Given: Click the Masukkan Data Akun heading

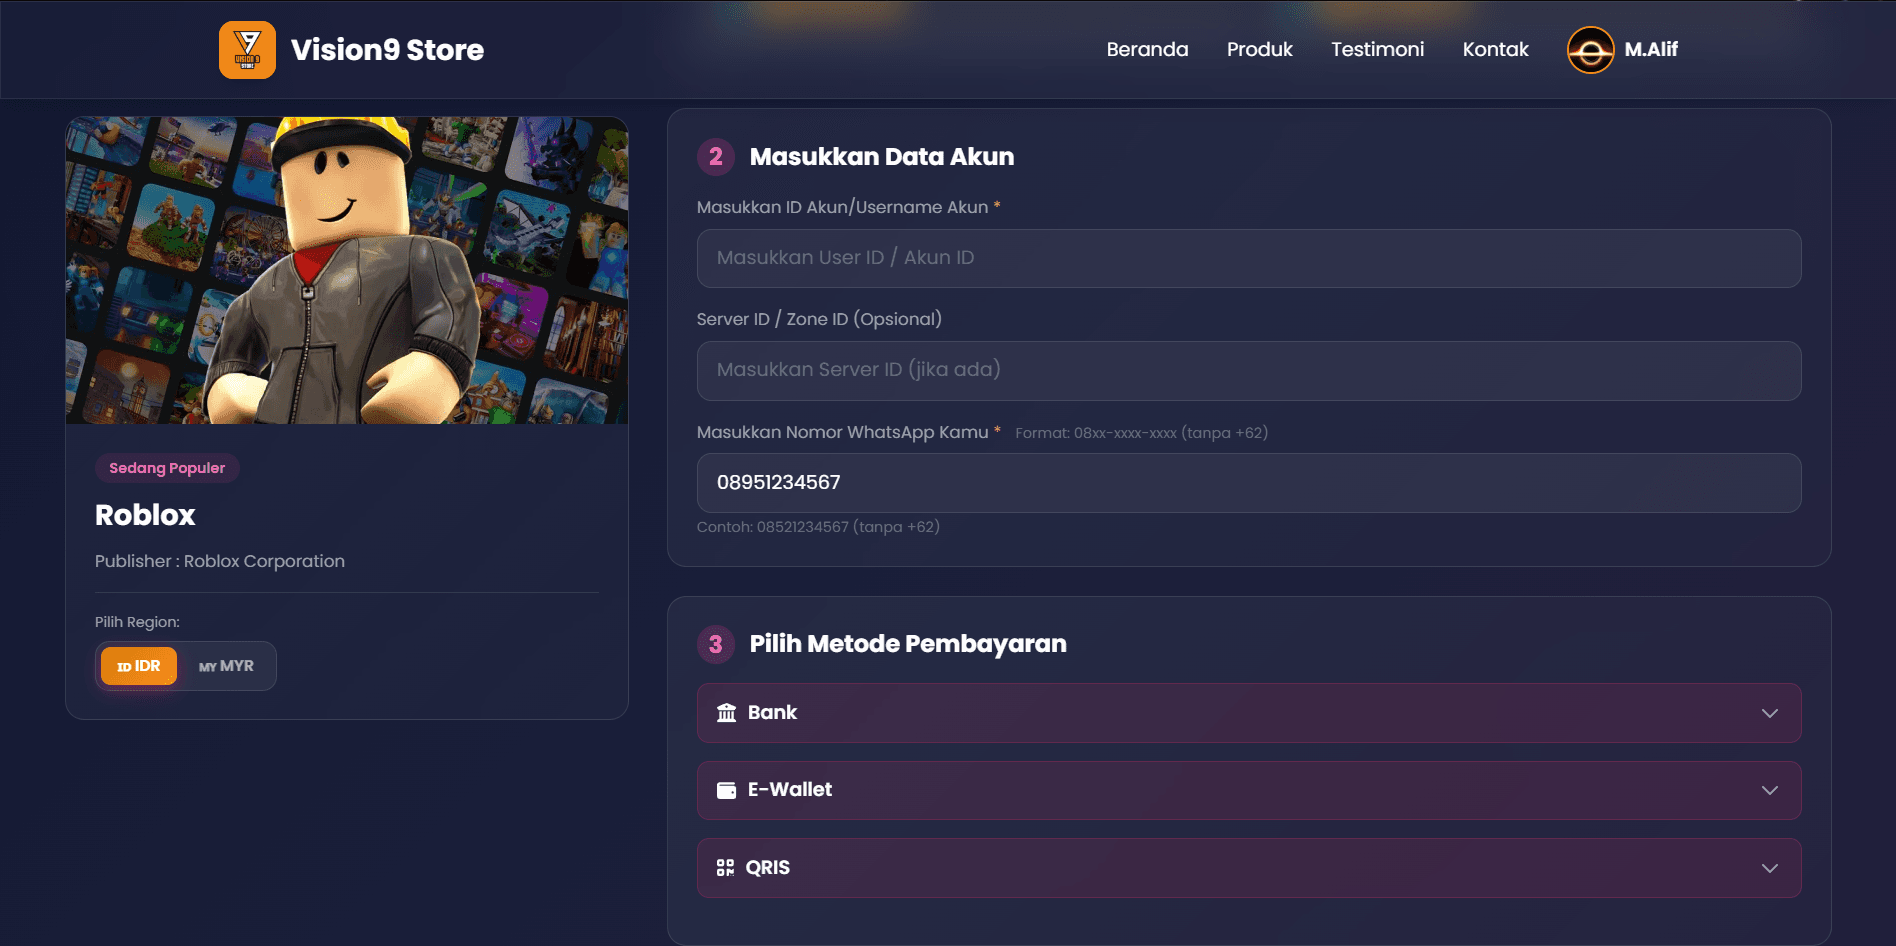Looking at the screenshot, I should pos(882,157).
